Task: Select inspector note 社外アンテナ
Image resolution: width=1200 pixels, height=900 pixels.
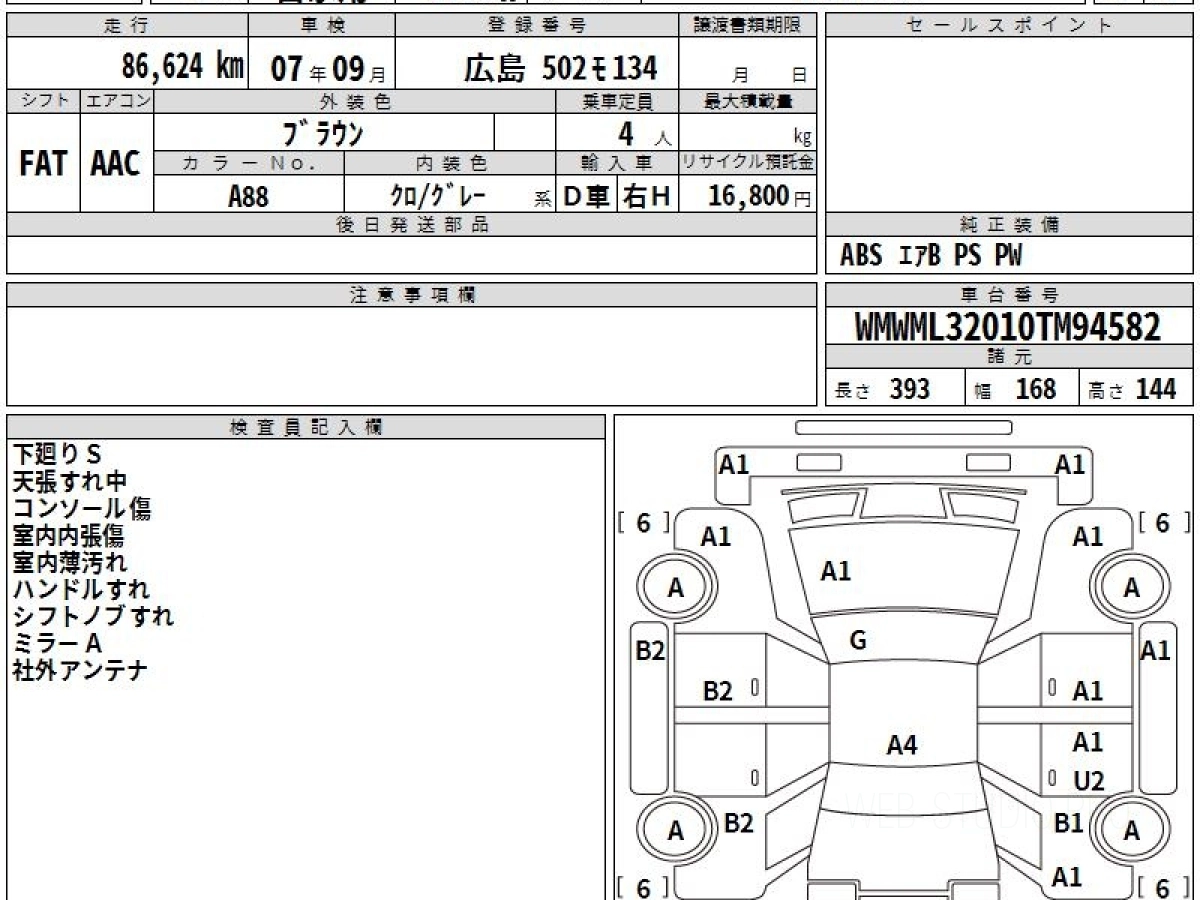Action: 80,670
